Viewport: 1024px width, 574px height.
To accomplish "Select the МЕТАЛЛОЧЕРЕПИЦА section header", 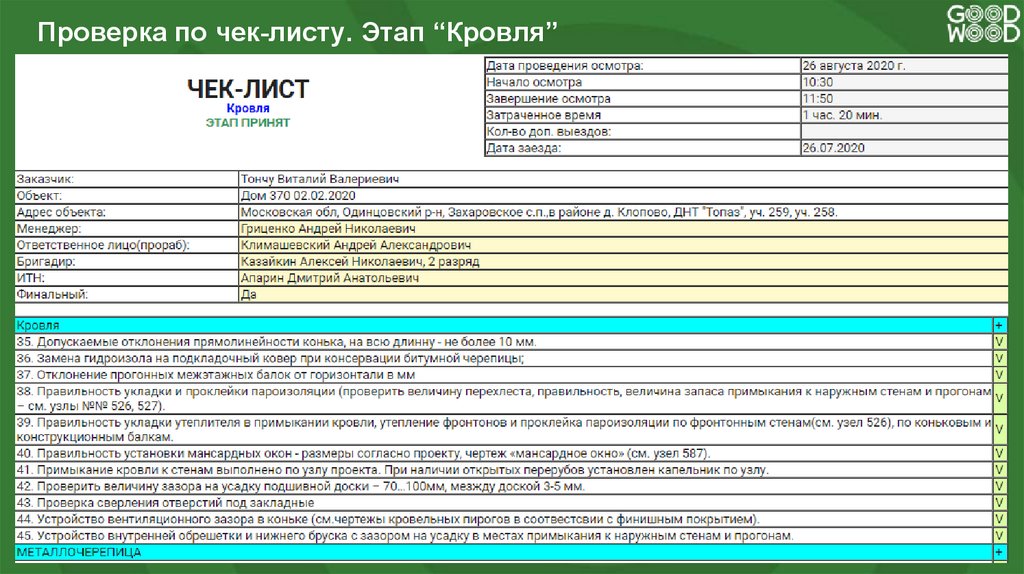I will click(504, 552).
